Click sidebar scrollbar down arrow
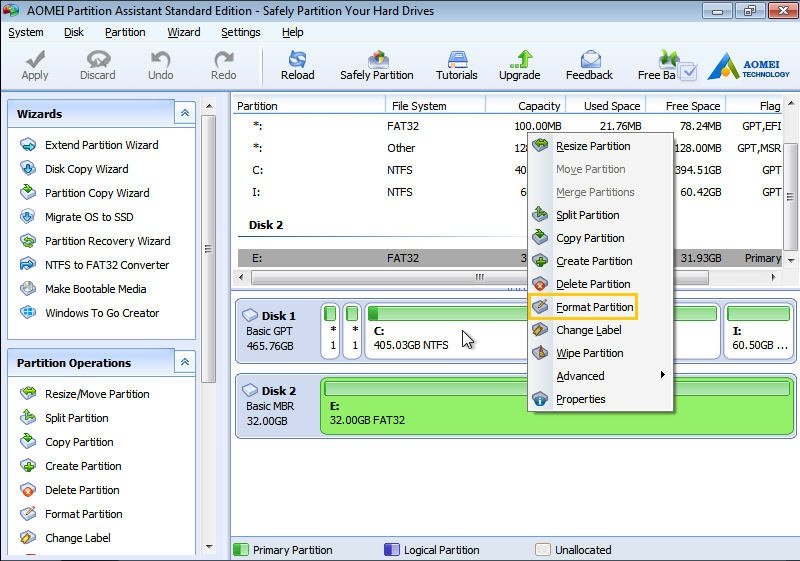Image resolution: width=800 pixels, height=561 pixels. point(209,546)
